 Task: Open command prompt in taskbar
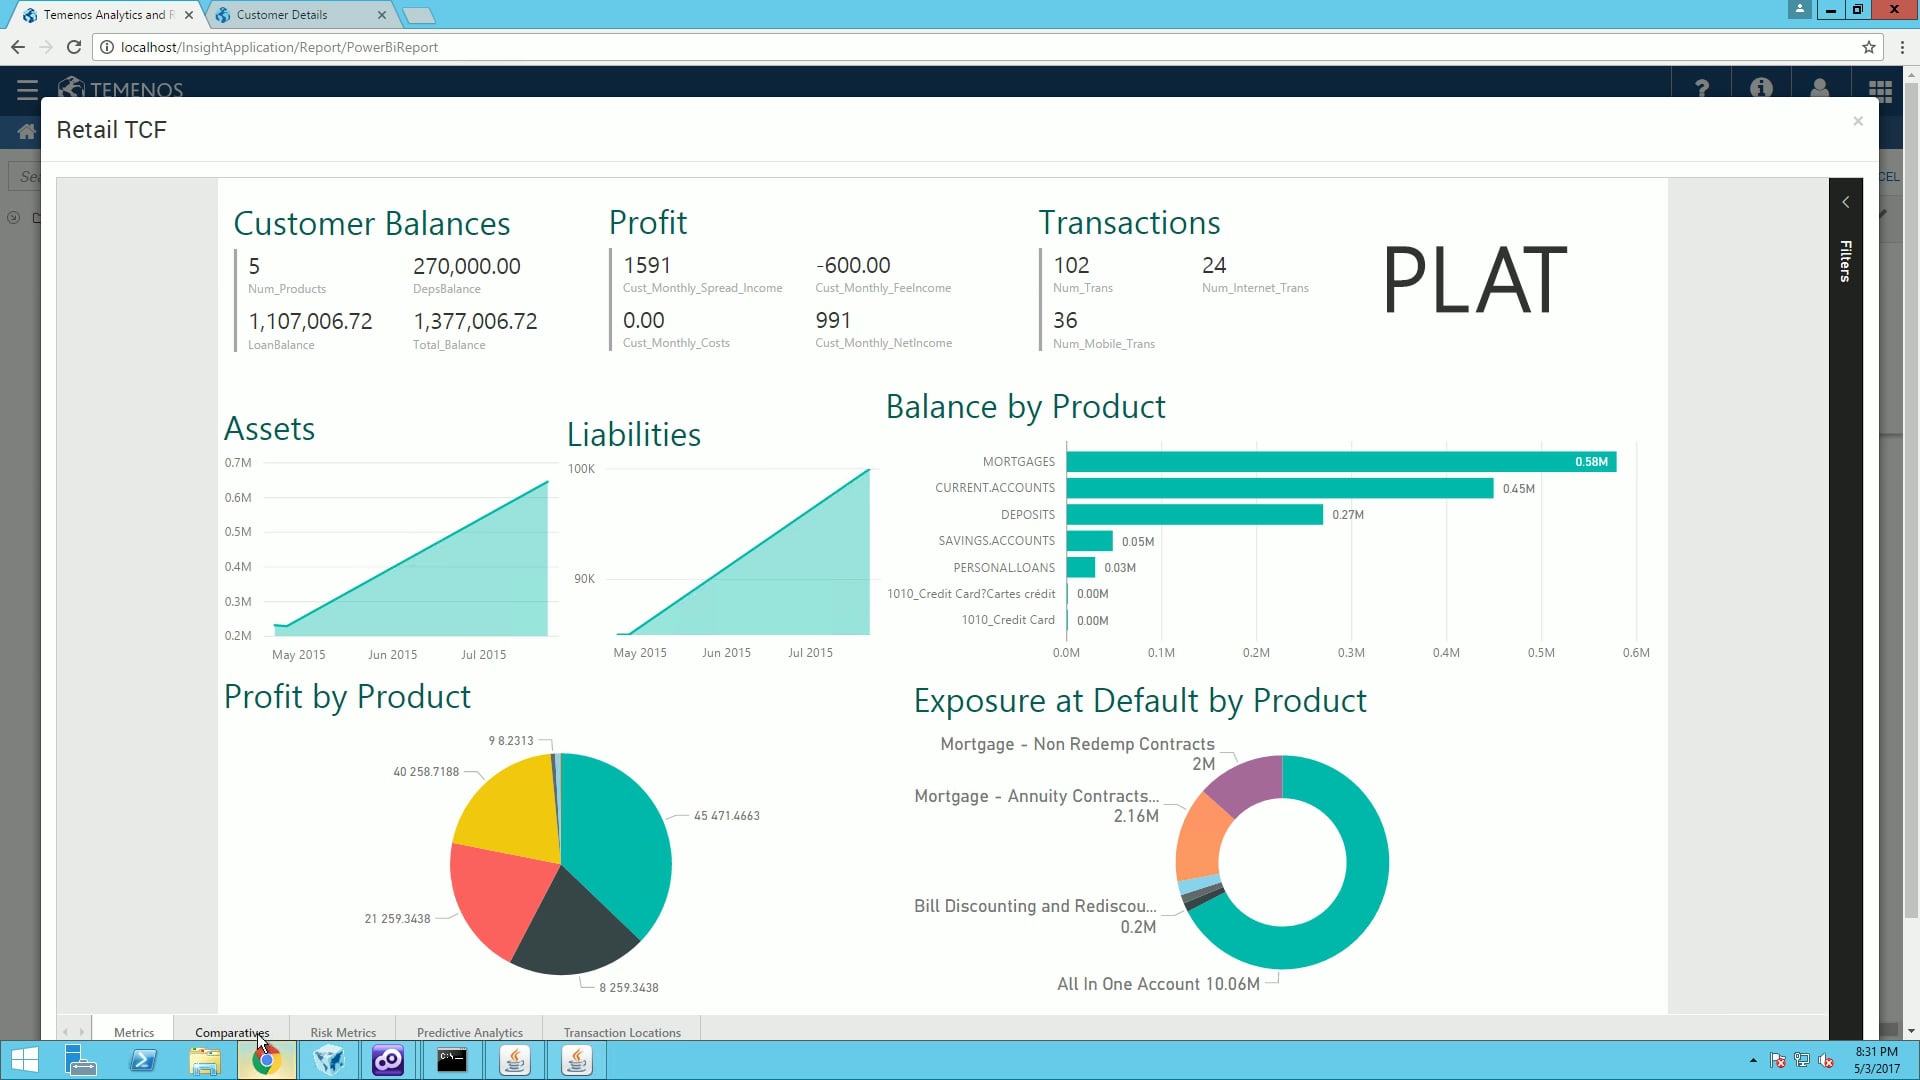[x=452, y=1060]
